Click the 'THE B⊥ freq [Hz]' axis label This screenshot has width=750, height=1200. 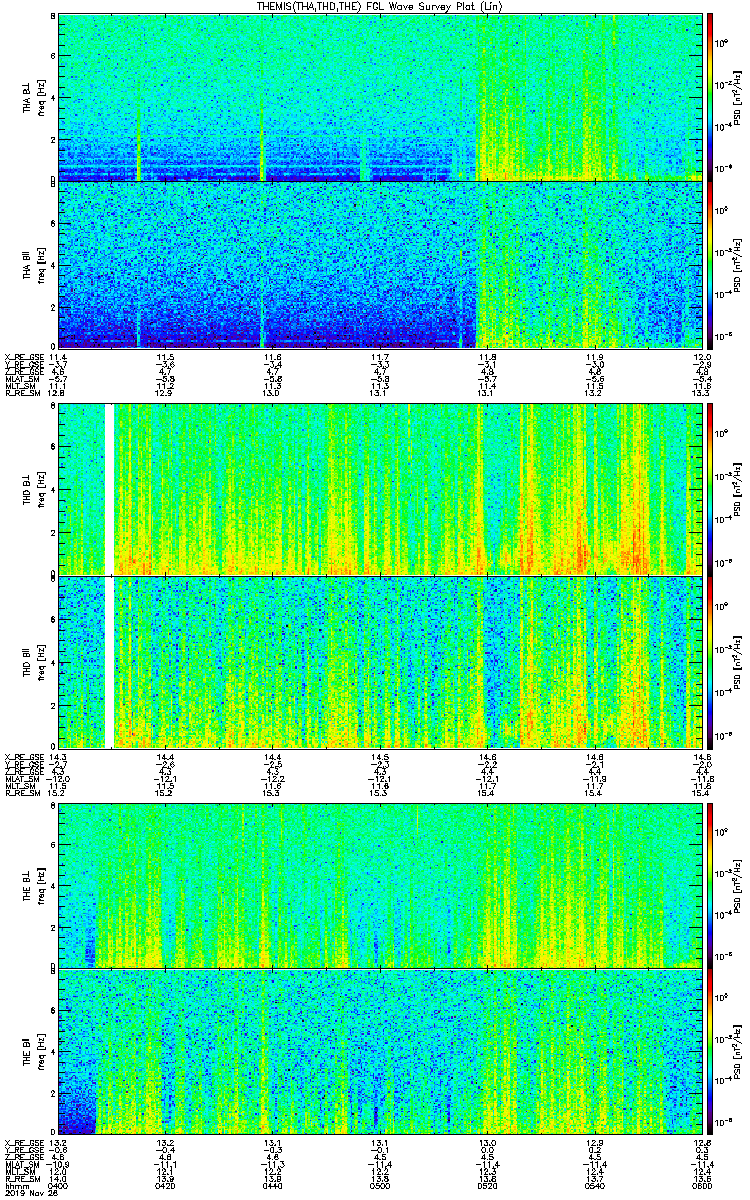coord(33,885)
